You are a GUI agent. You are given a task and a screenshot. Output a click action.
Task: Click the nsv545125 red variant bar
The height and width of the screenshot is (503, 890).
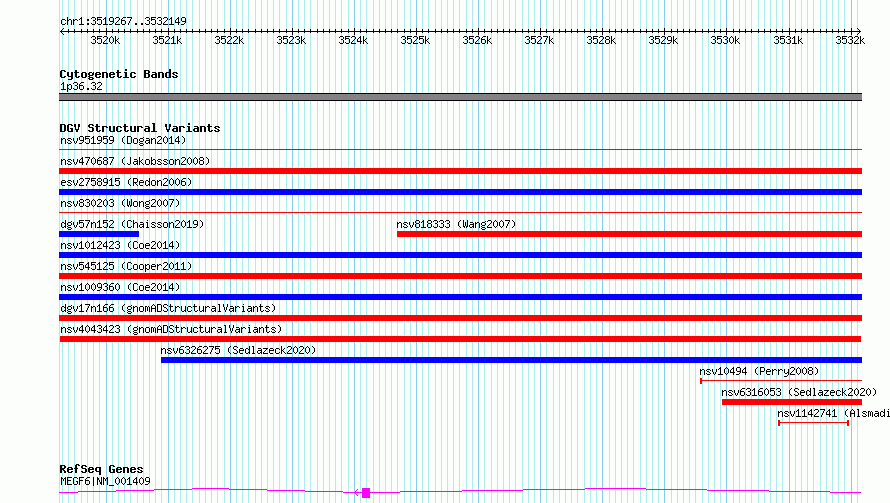pyautogui.click(x=460, y=276)
